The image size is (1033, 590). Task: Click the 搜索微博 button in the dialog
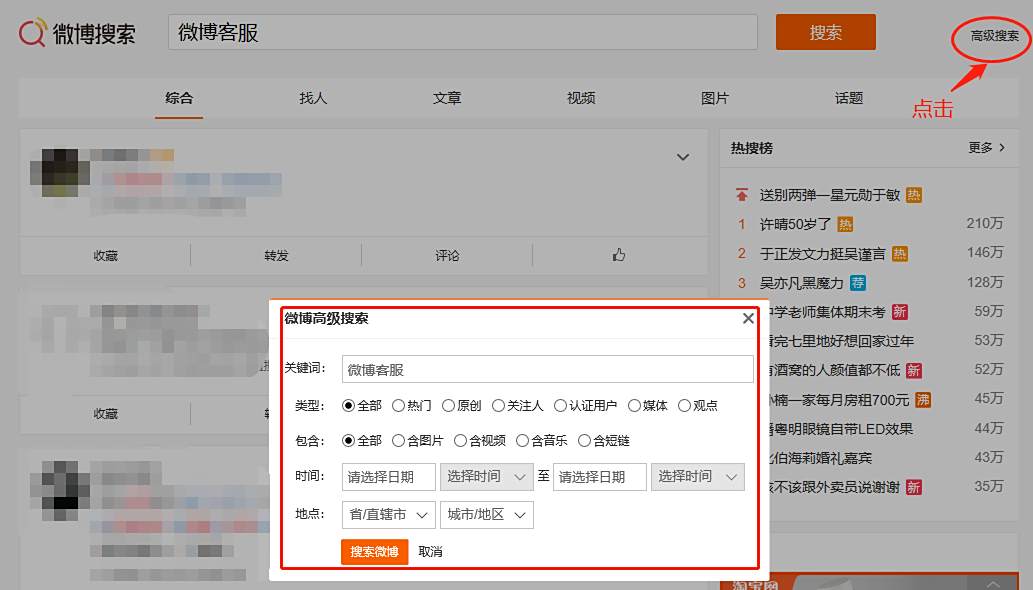tap(374, 552)
